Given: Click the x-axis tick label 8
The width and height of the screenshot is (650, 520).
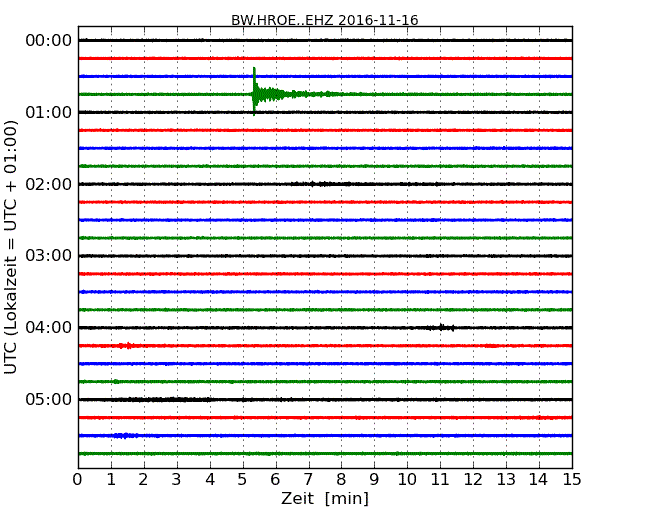Looking at the screenshot, I should coord(341,480).
